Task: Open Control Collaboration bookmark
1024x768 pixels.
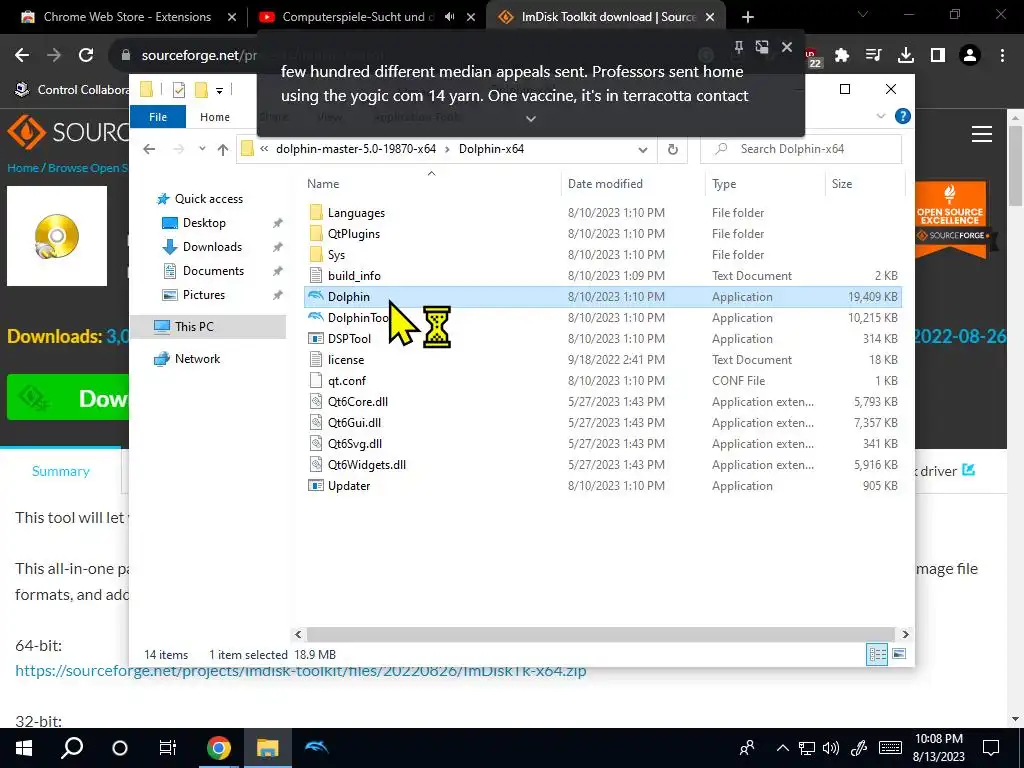Action: [71, 89]
